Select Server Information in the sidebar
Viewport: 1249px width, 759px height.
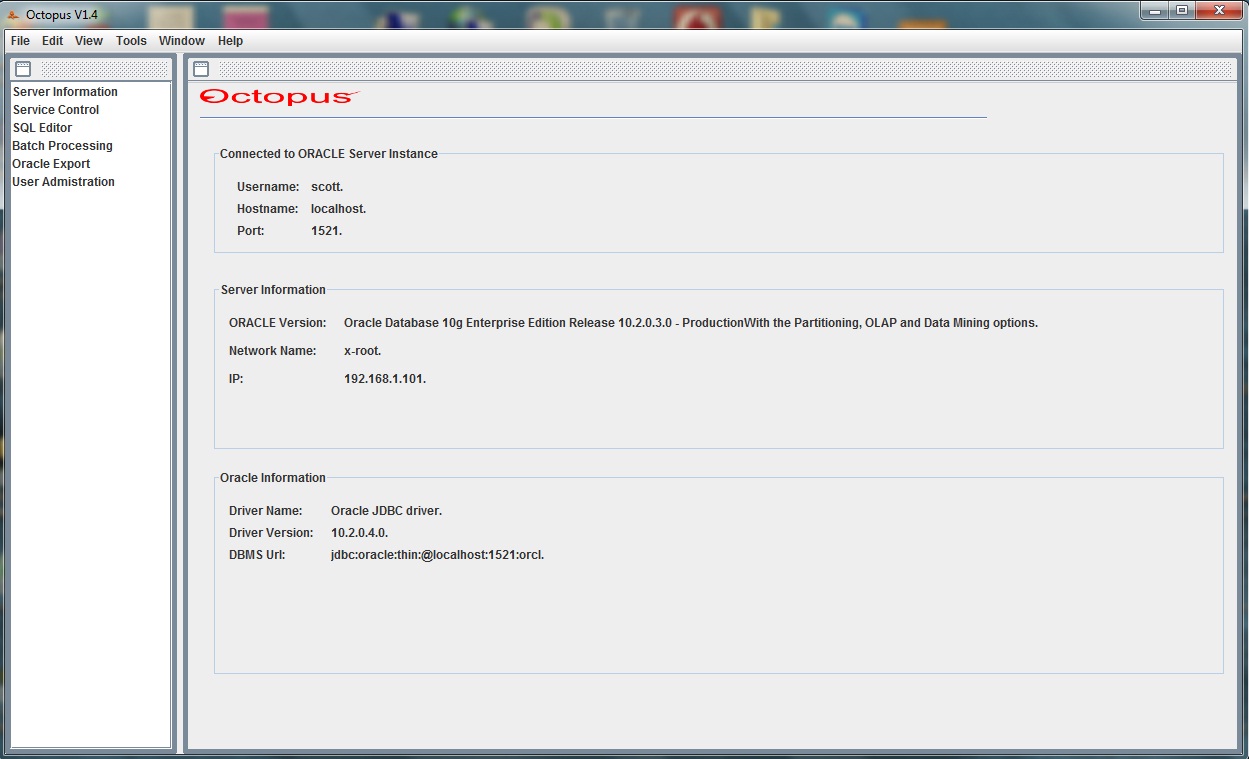click(x=65, y=92)
